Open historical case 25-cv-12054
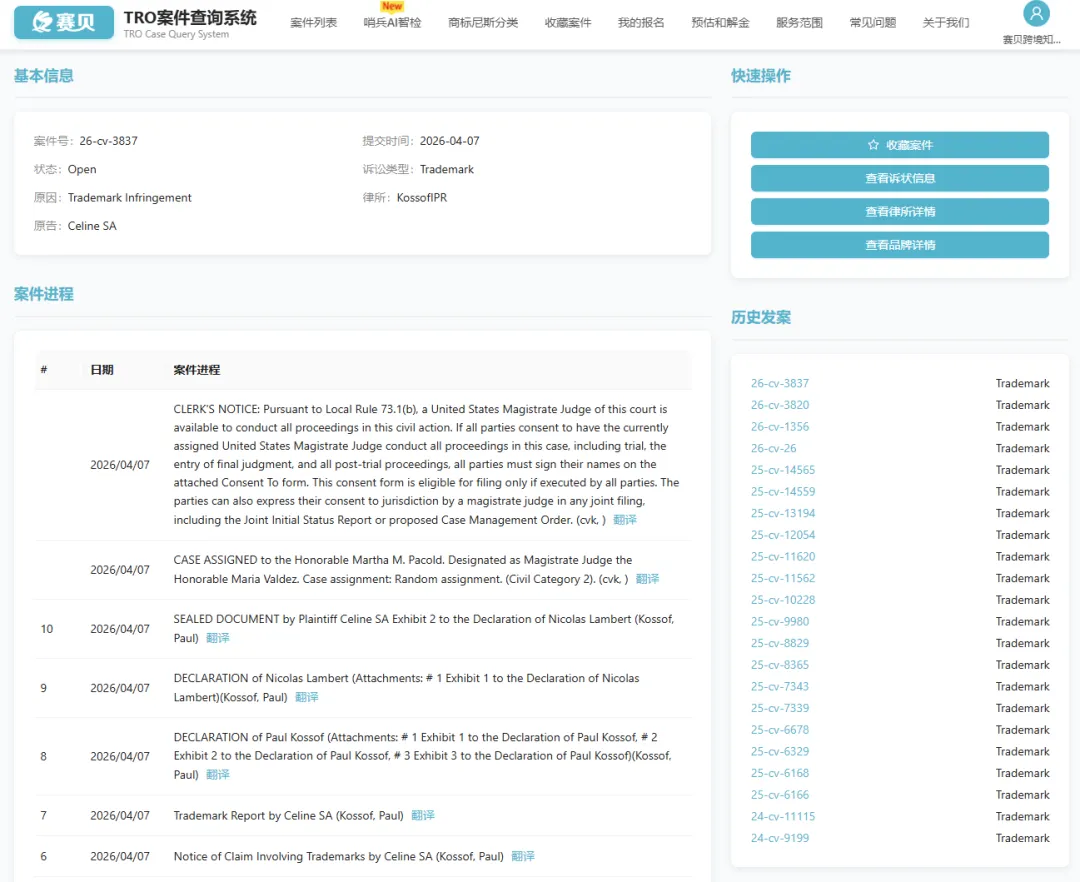 click(783, 535)
